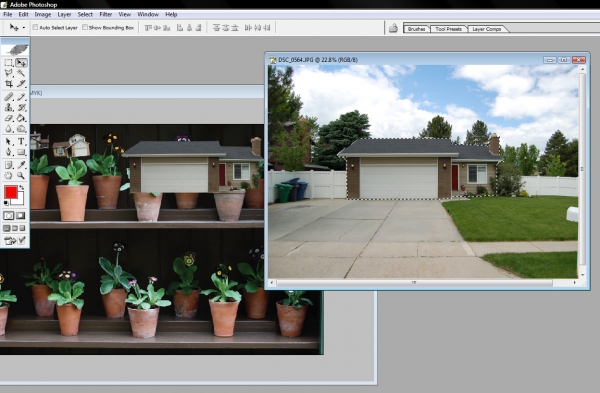Viewport: 600px width, 393px height.
Task: Swap foreground and background colors
Action: pos(22,187)
